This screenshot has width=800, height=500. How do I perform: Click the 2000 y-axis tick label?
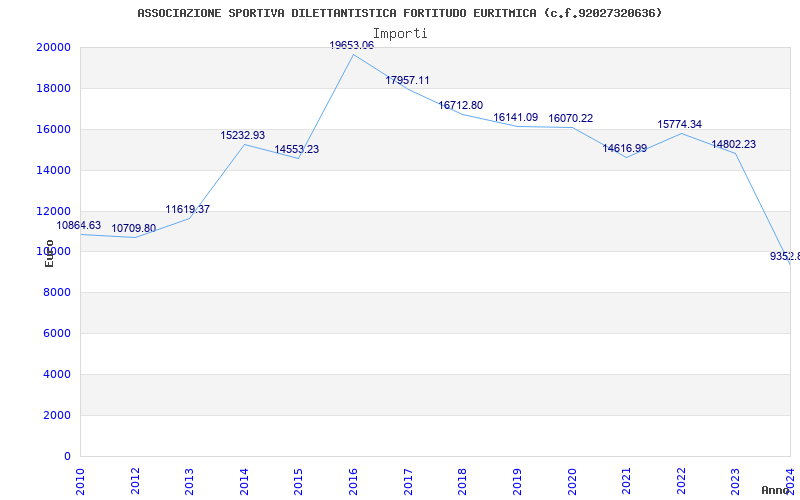click(x=57, y=415)
